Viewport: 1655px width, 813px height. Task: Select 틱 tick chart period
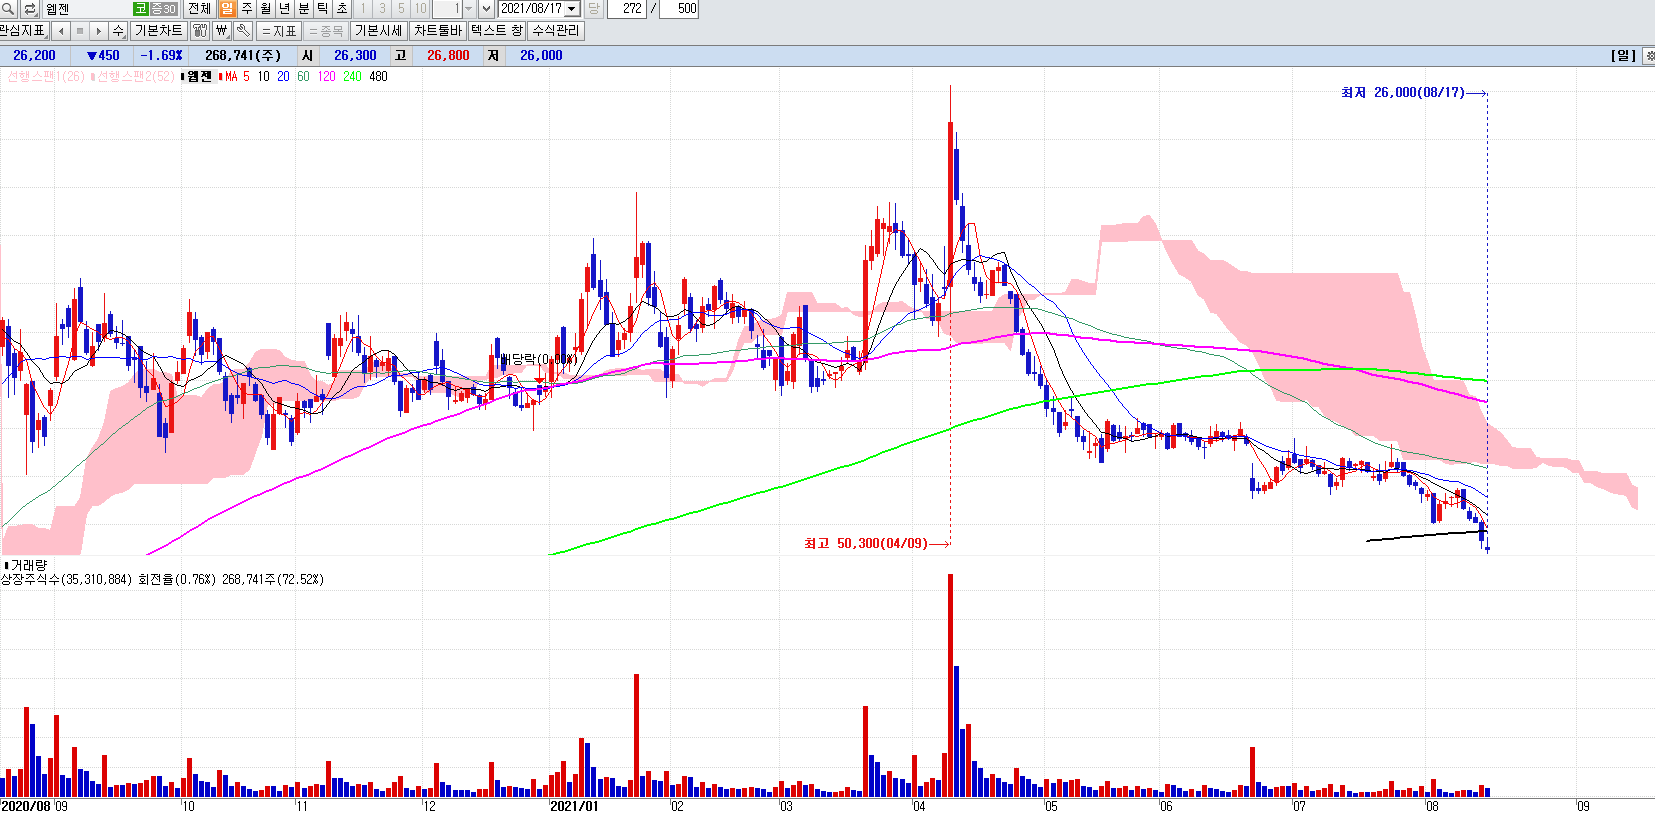[x=323, y=8]
